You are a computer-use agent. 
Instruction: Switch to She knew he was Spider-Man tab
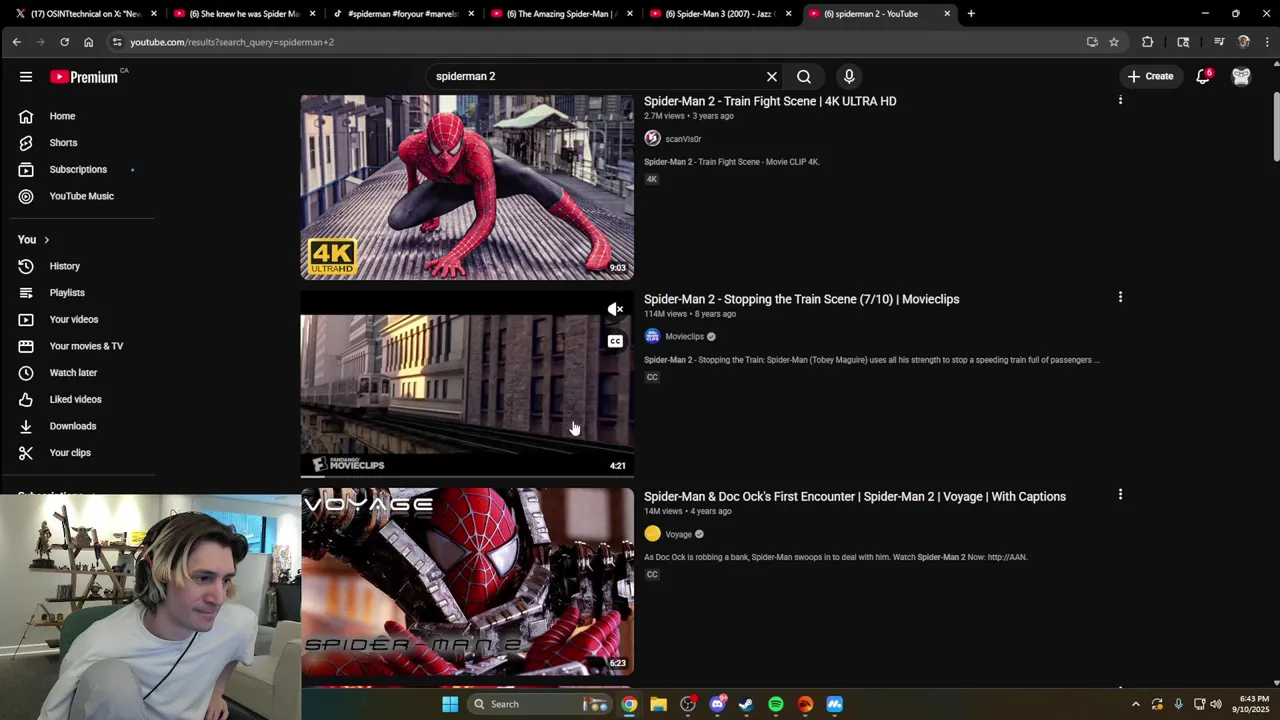[x=244, y=14]
